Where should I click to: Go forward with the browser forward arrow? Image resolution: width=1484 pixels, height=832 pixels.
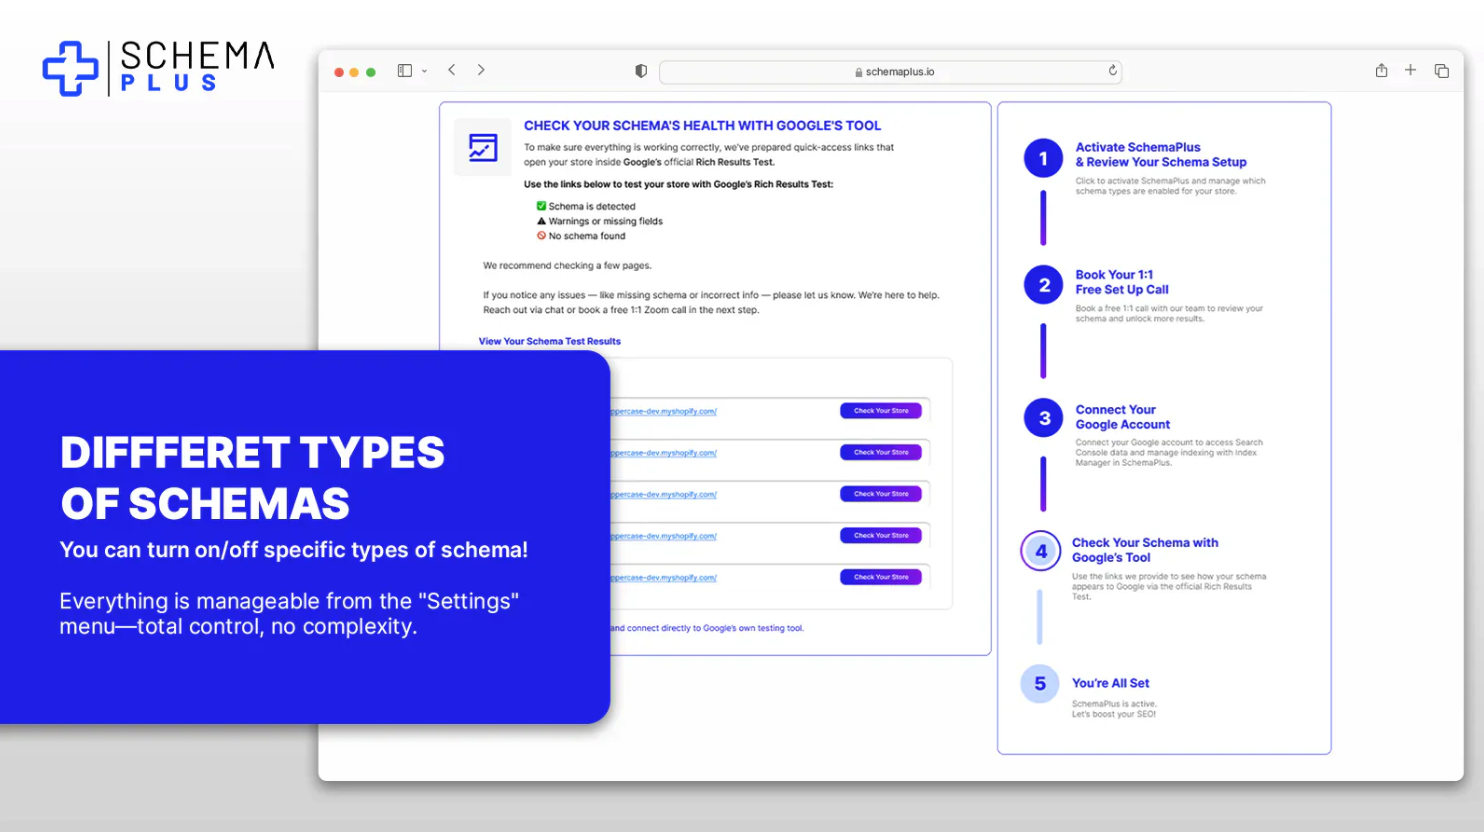pos(481,70)
